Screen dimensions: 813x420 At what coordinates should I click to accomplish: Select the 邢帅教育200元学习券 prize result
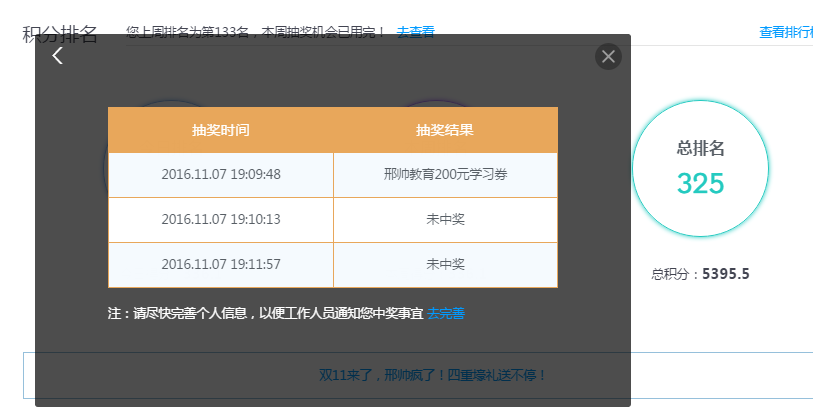click(445, 175)
